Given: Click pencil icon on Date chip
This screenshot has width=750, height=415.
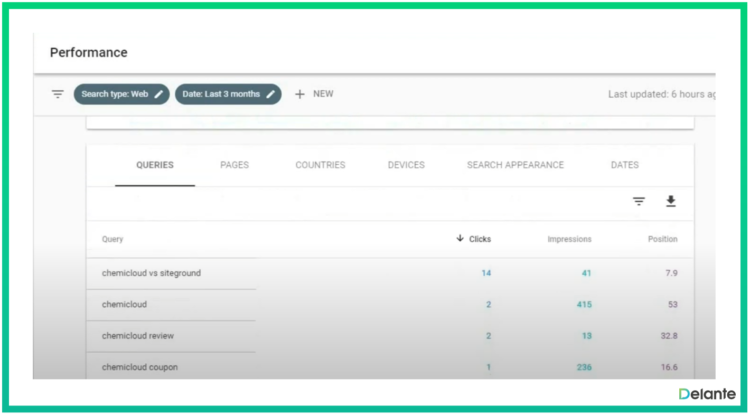Looking at the screenshot, I should [271, 94].
